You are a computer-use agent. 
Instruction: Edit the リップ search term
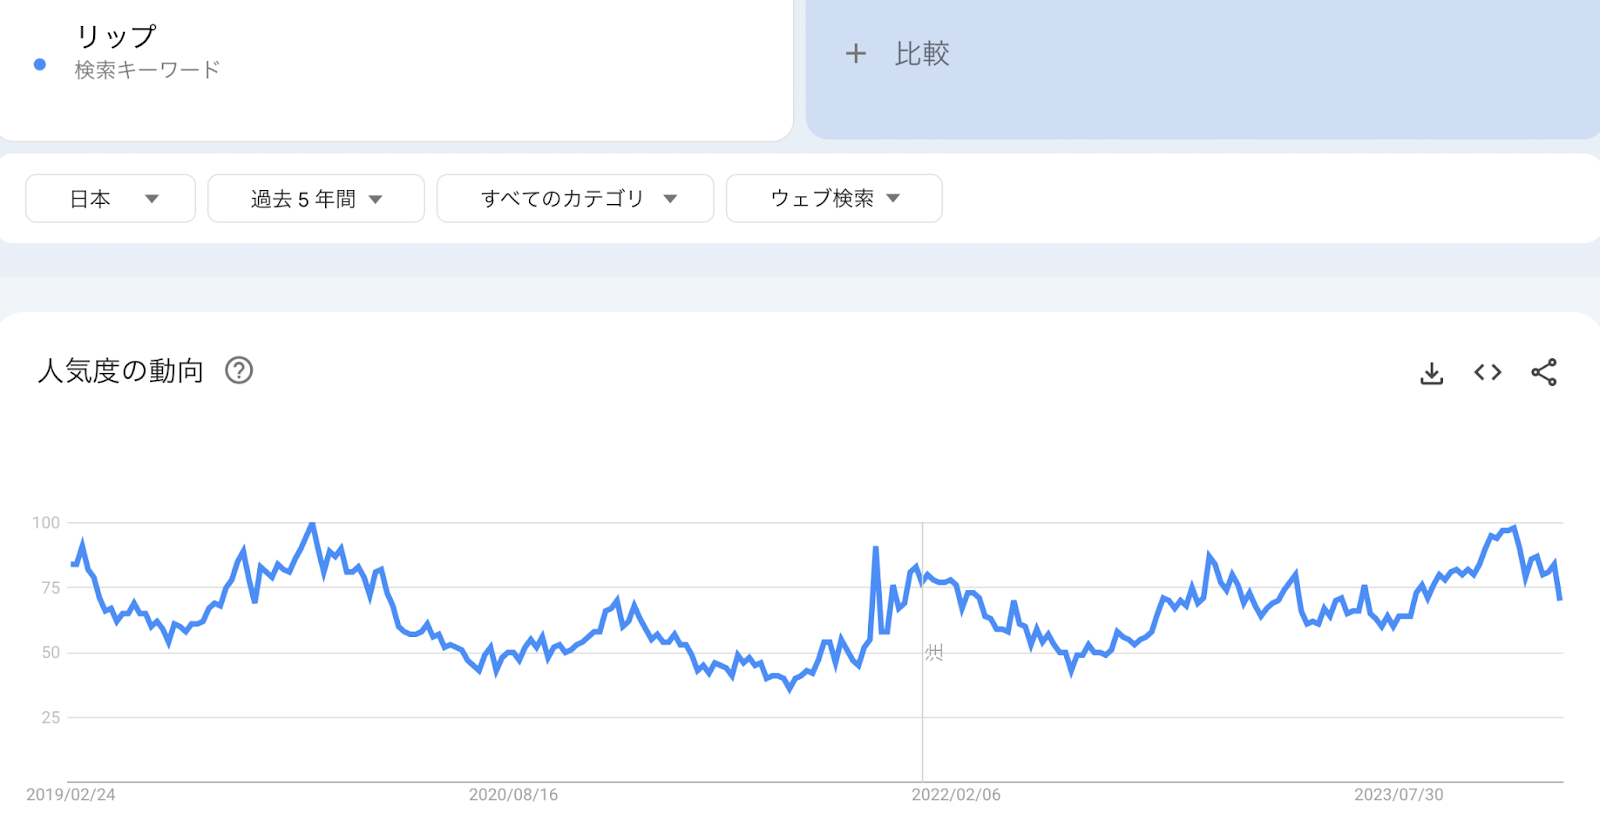click(x=117, y=37)
